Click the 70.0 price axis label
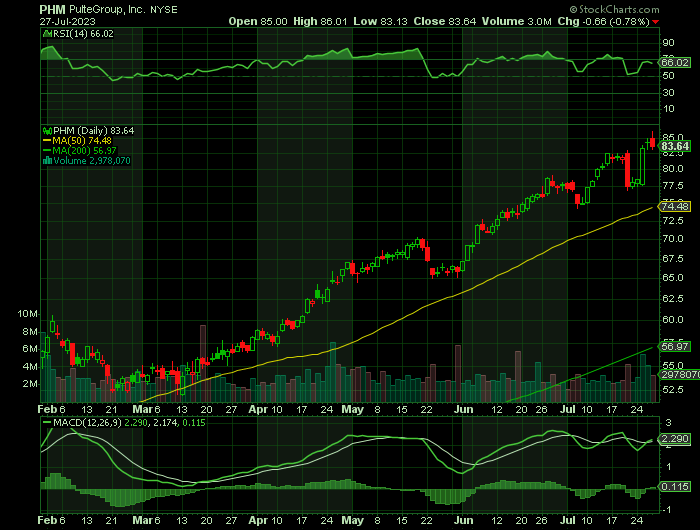Screen dimensions: 700x530 tap(673, 238)
